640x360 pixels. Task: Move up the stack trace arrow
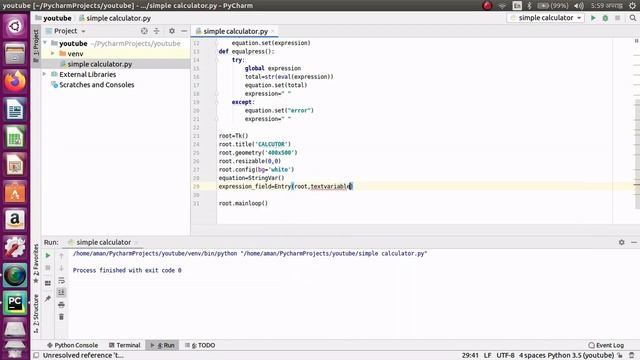click(x=61, y=256)
